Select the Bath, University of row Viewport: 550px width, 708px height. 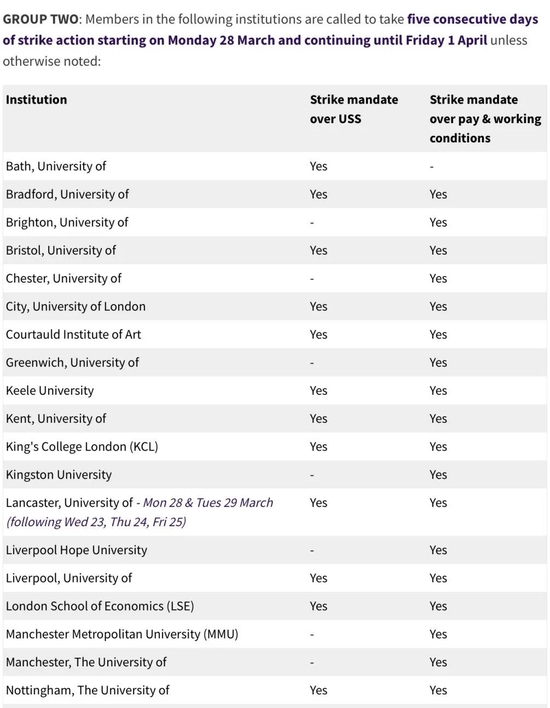pos(275,166)
